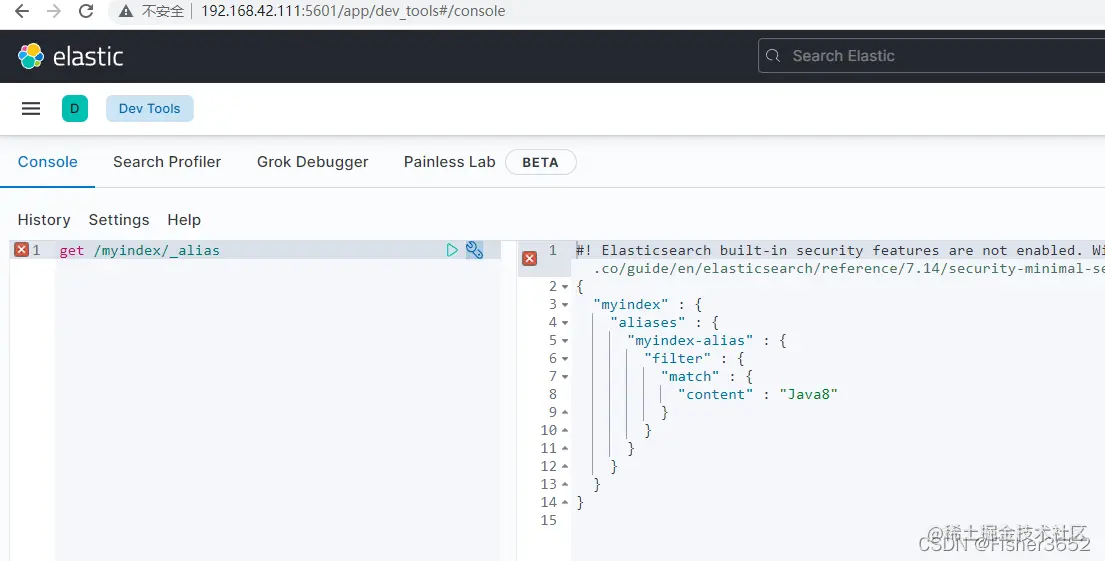Collapse the "aliases" block at line 4
Screen dimensions: 1105x561
[565, 323]
